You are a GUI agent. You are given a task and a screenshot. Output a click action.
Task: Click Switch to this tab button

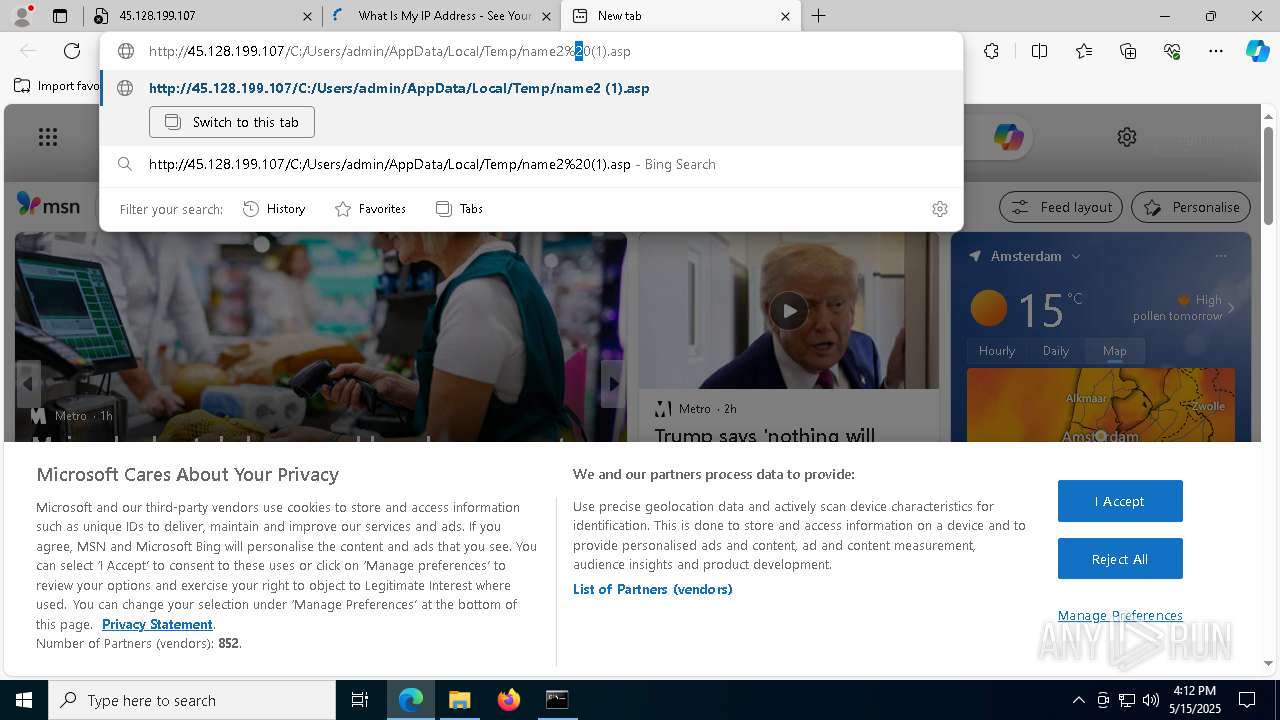coord(232,122)
